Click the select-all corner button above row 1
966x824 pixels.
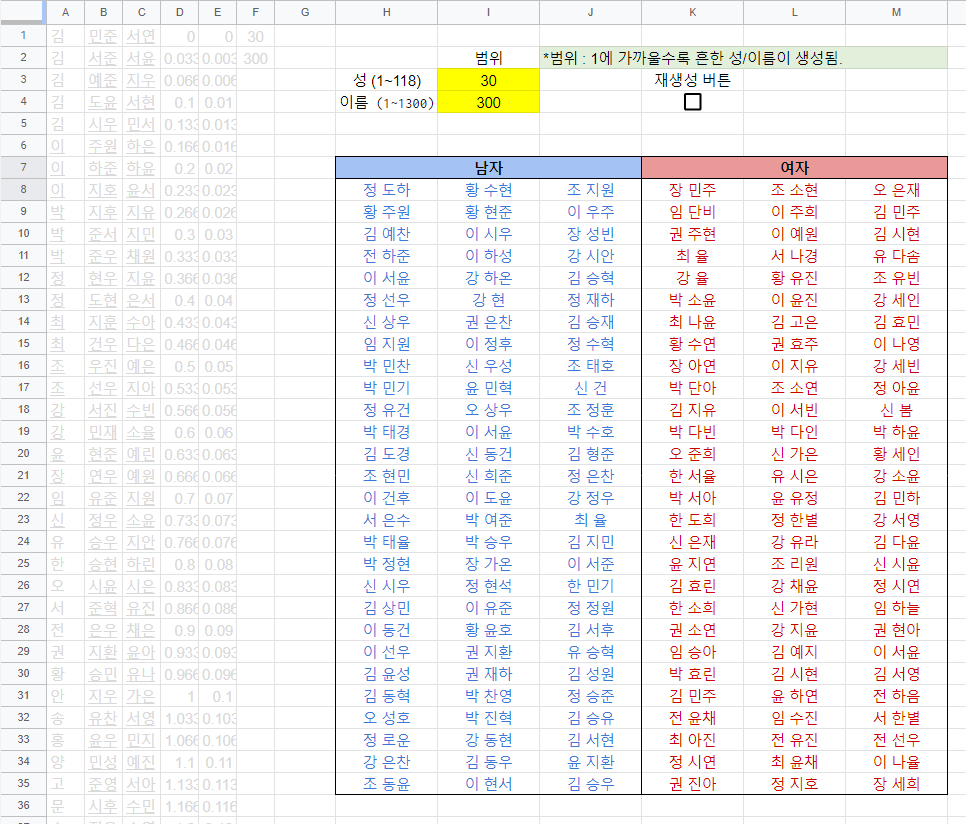[x=20, y=10]
